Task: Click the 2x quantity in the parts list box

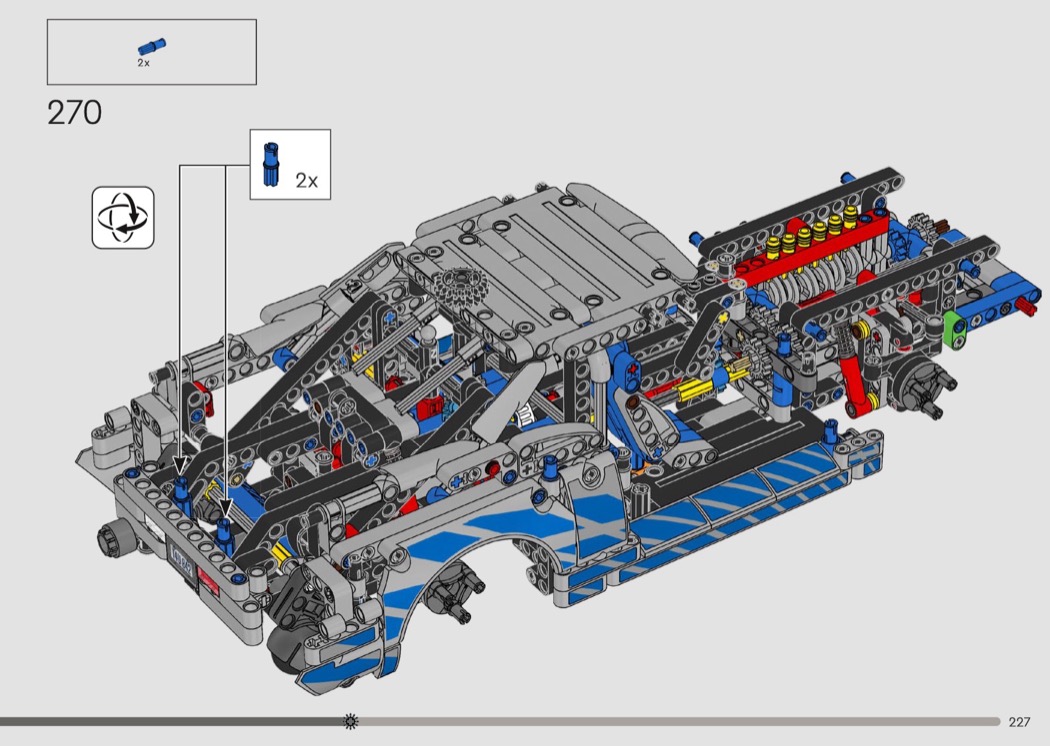Action: tap(143, 63)
